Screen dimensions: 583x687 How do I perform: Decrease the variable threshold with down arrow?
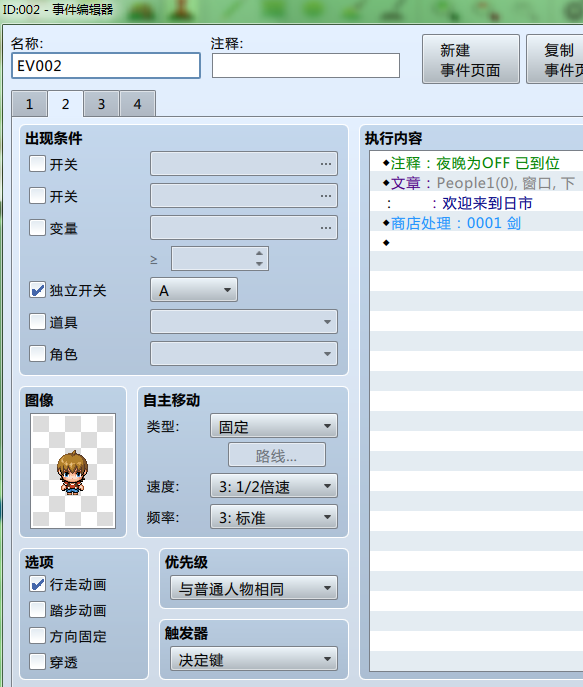tap(259, 264)
